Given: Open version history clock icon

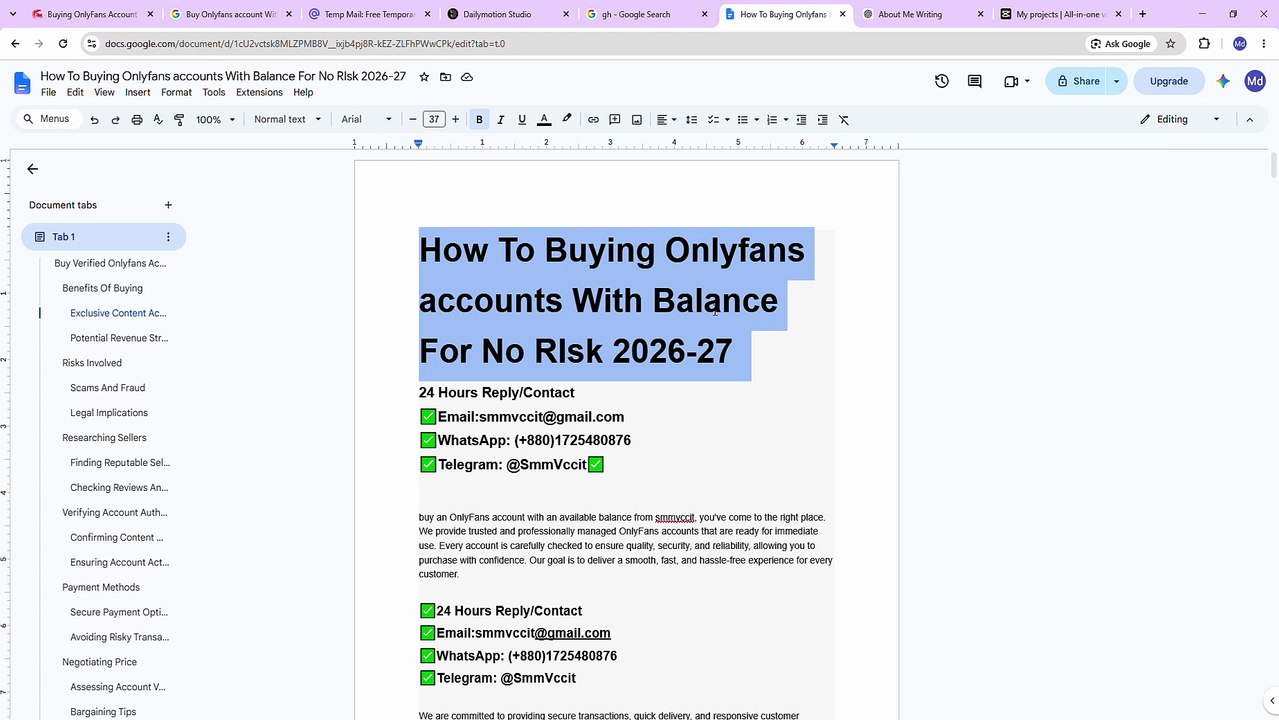Looking at the screenshot, I should pyautogui.click(x=941, y=81).
